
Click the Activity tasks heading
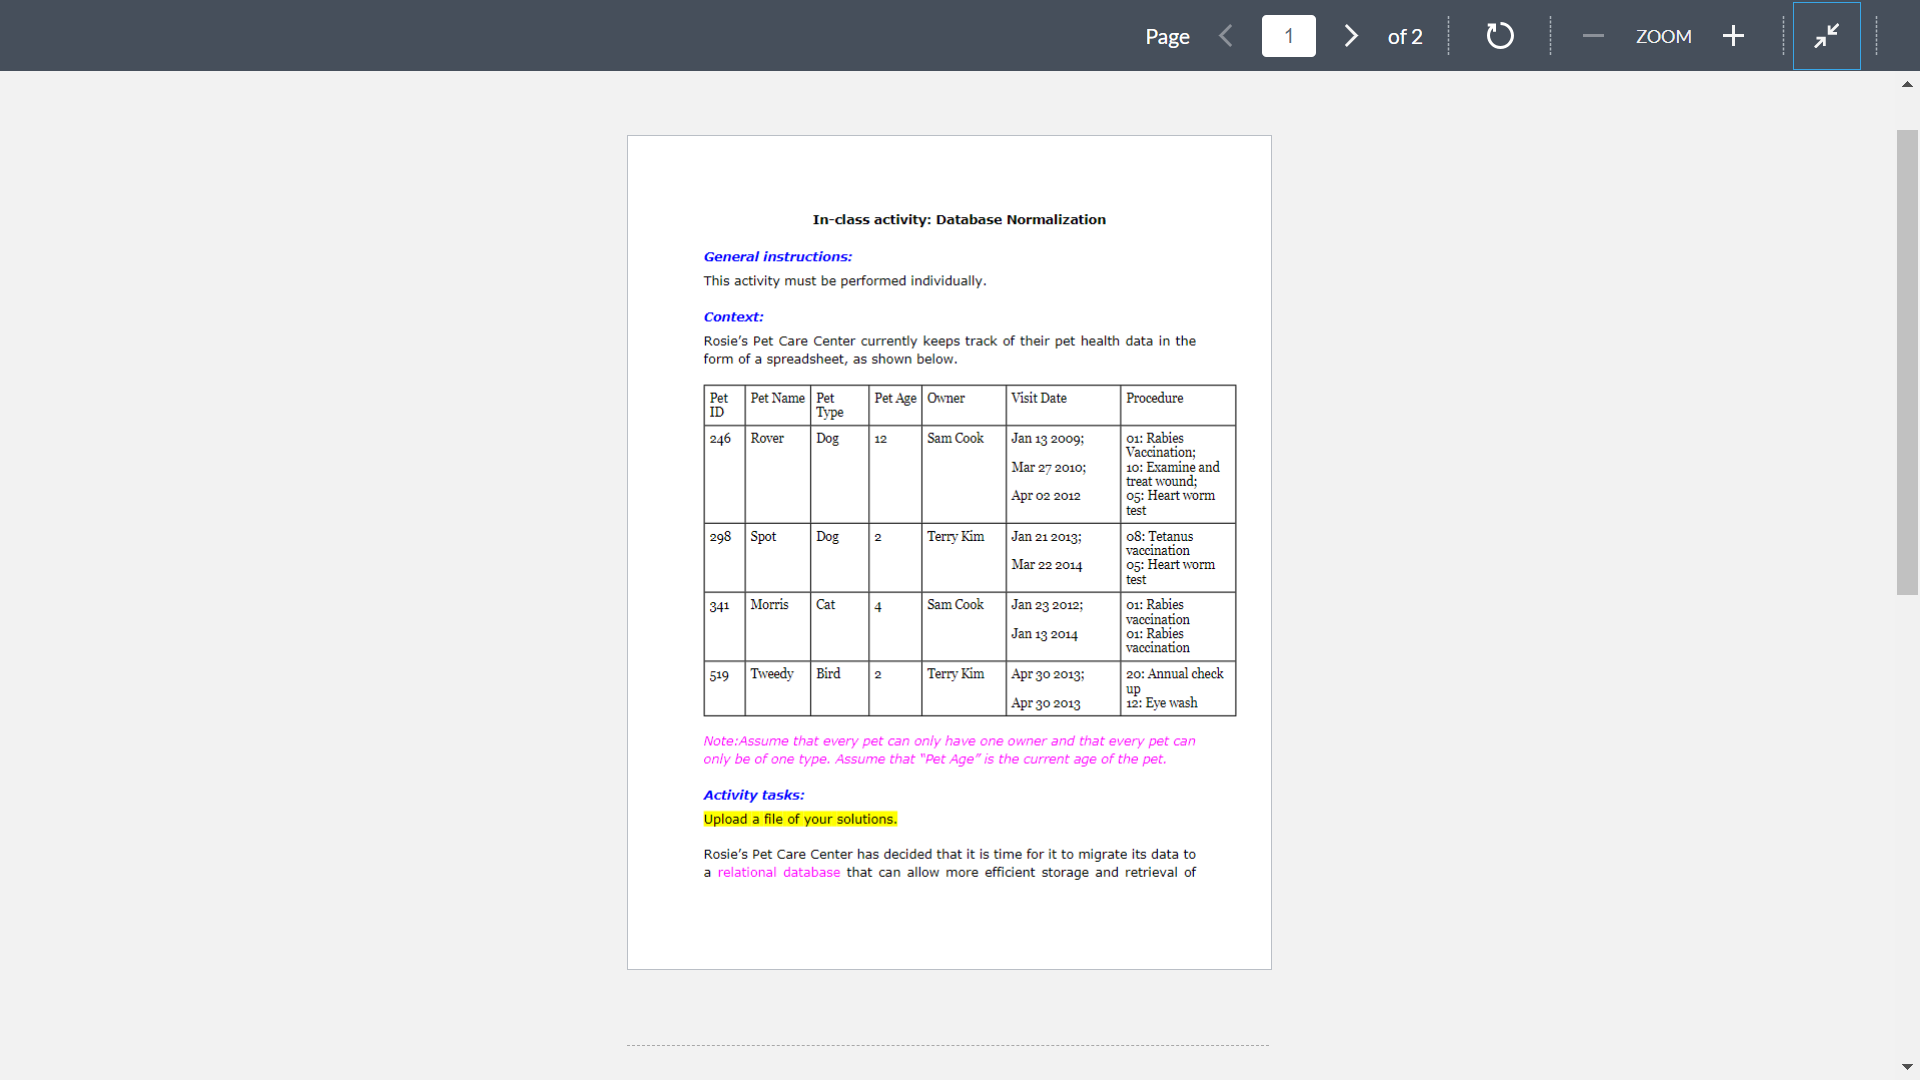[753, 794]
